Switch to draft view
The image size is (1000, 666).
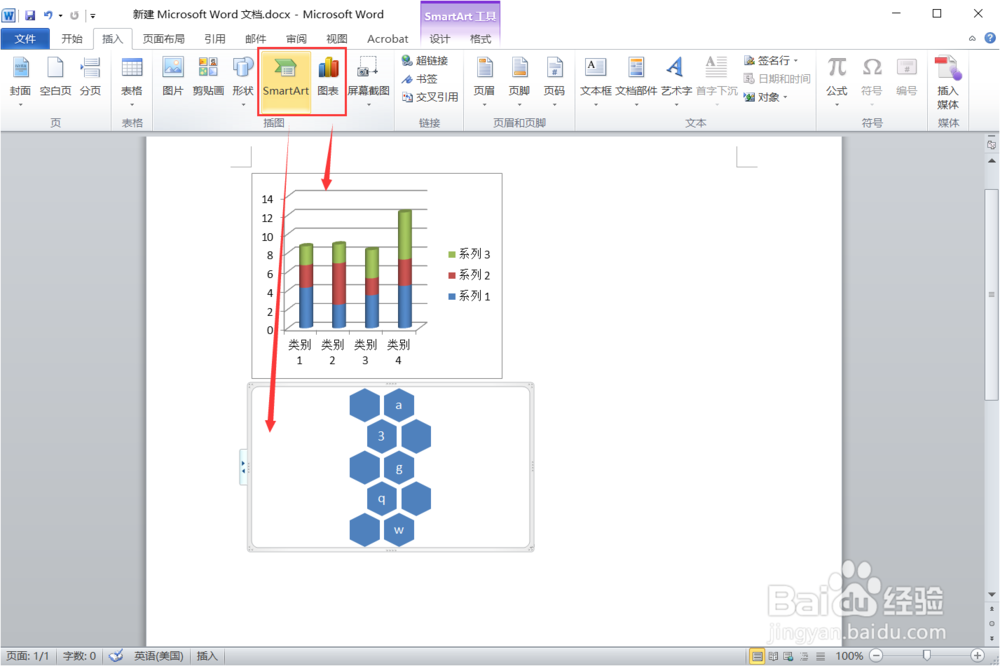tap(820, 656)
